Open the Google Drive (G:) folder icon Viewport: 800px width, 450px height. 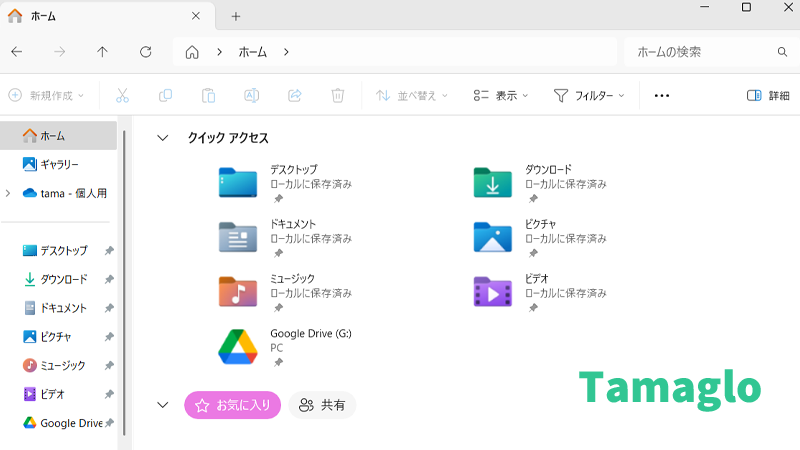pos(238,346)
